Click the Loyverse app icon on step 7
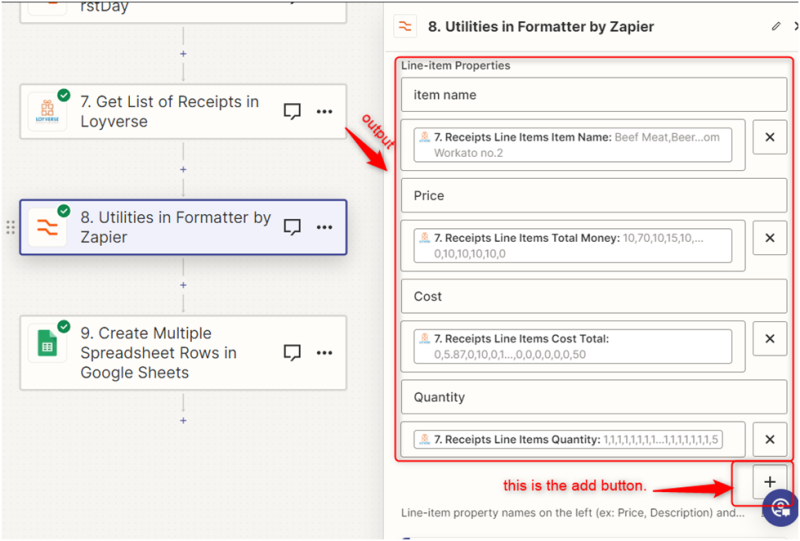Viewport: 800px width, 541px height. pyautogui.click(x=46, y=112)
